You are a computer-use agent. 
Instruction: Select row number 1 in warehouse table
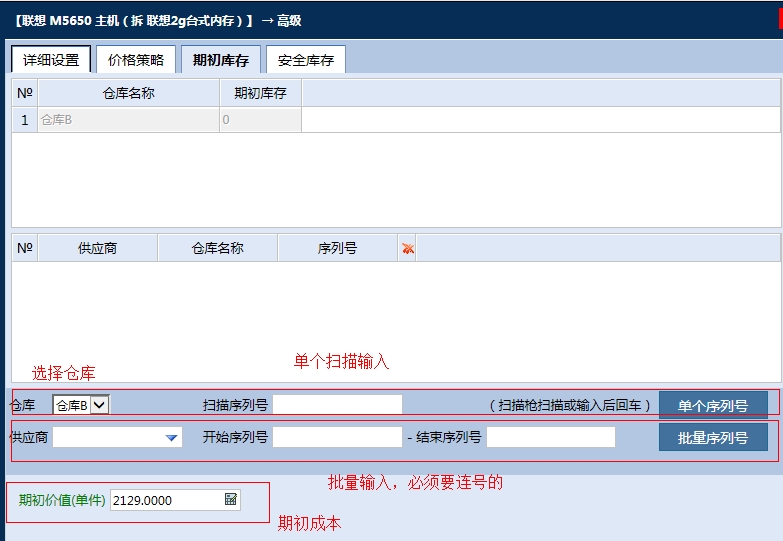[24, 120]
